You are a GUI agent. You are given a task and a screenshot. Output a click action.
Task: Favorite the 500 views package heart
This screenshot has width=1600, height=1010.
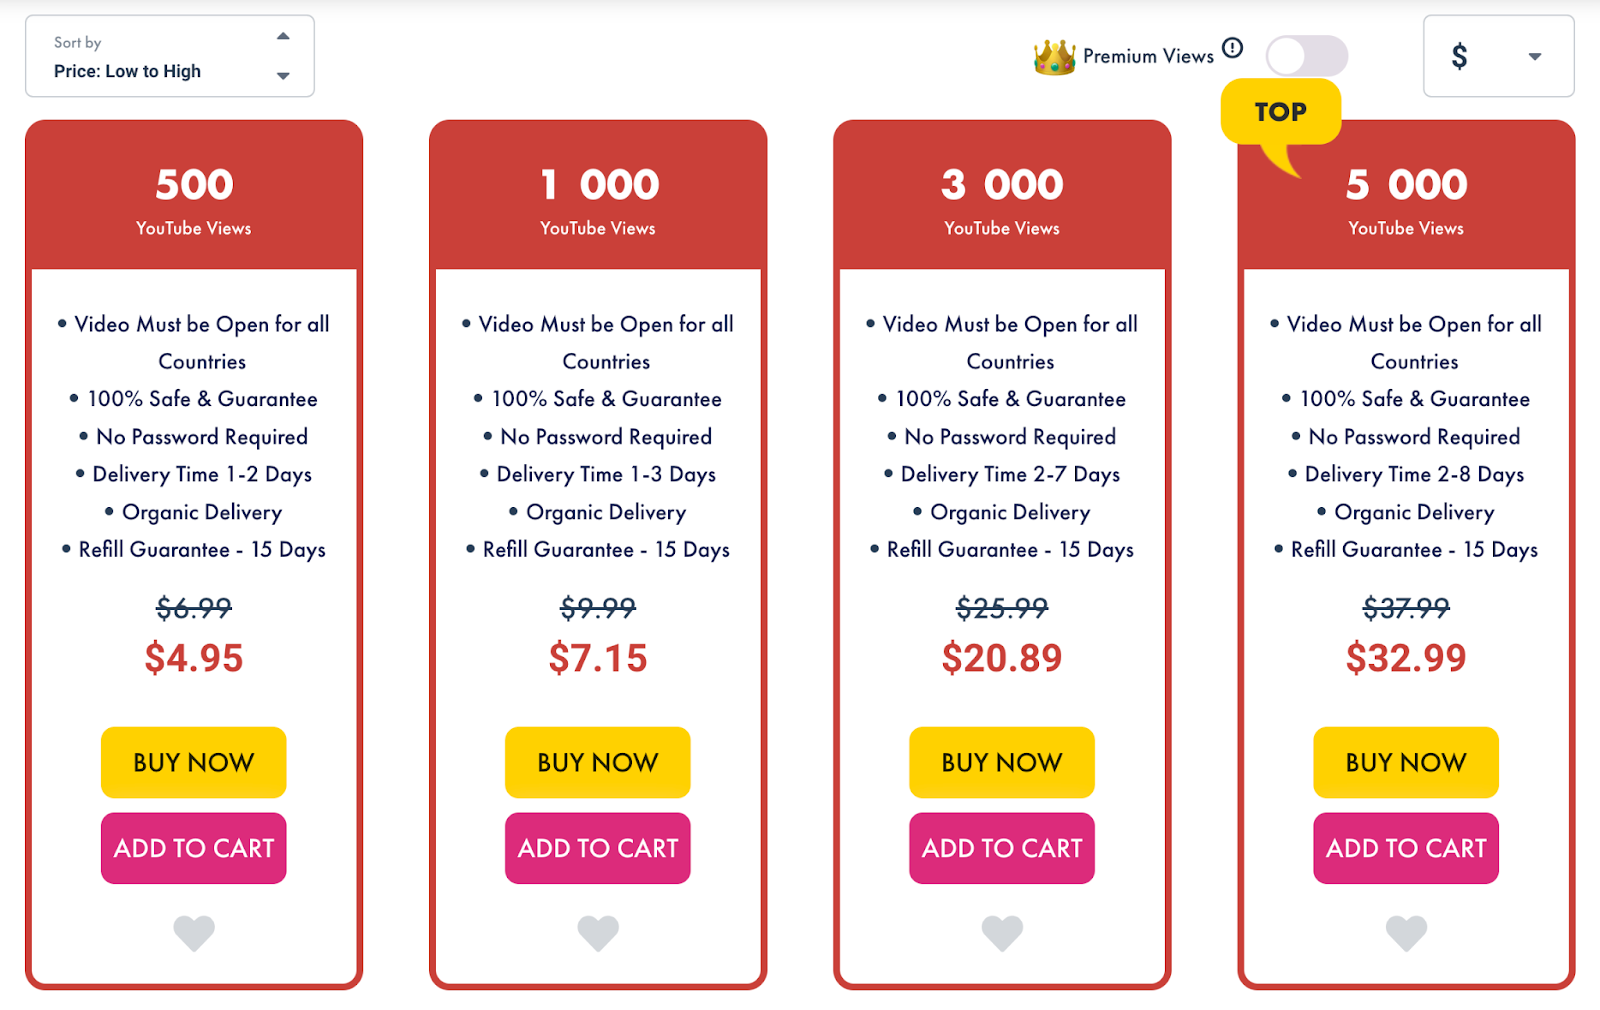194,933
